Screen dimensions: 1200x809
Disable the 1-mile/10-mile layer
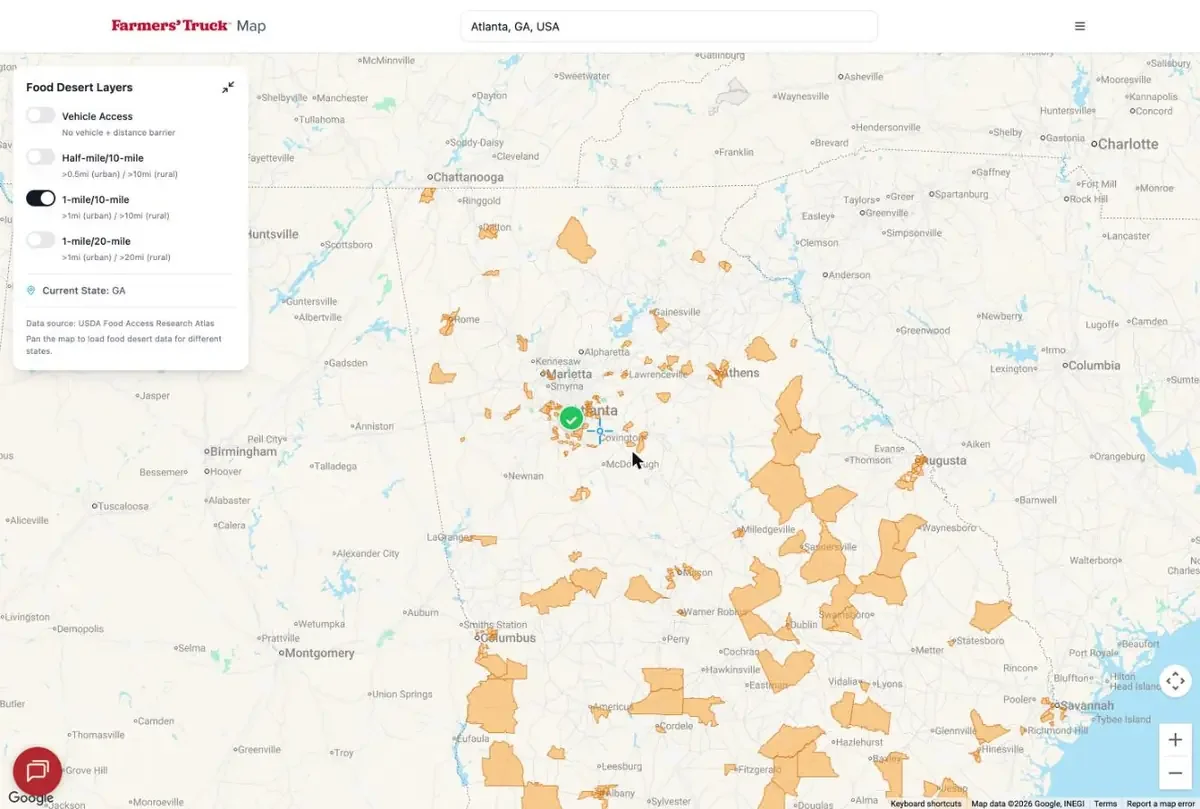click(x=41, y=198)
